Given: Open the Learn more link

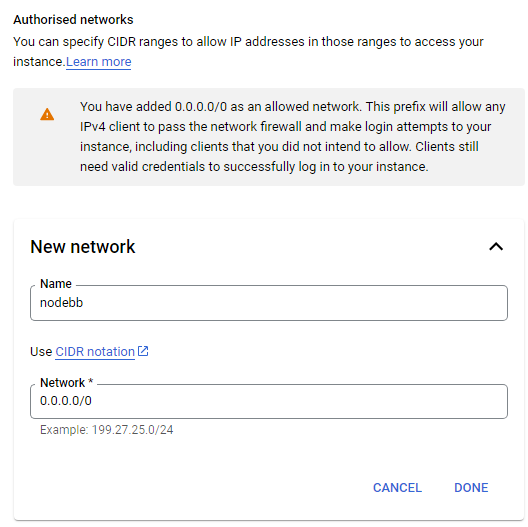Looking at the screenshot, I should [x=99, y=62].
